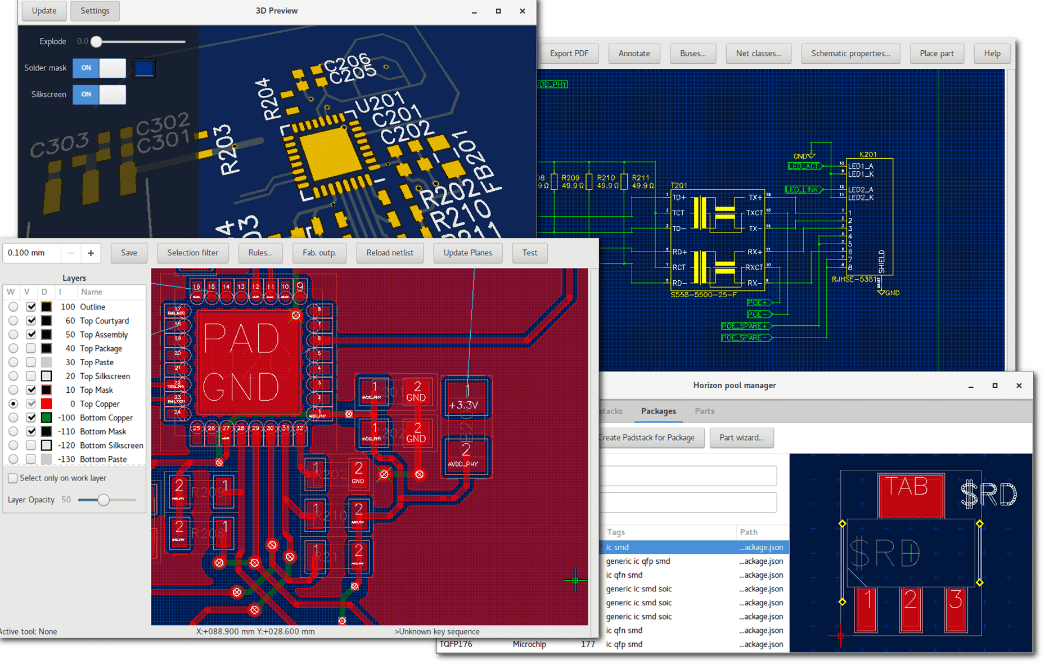
Task: Click pad 3 in the package preview
Action: pos(954,609)
